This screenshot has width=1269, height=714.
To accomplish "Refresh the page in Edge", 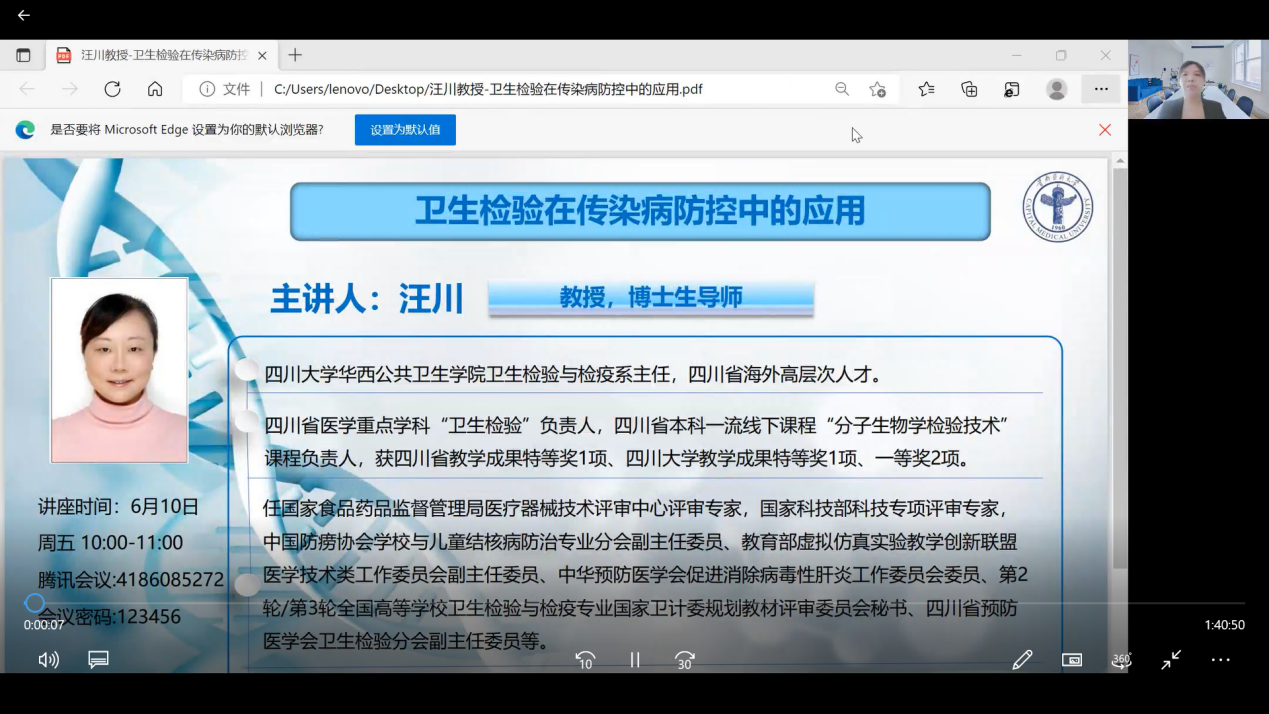I will [112, 89].
